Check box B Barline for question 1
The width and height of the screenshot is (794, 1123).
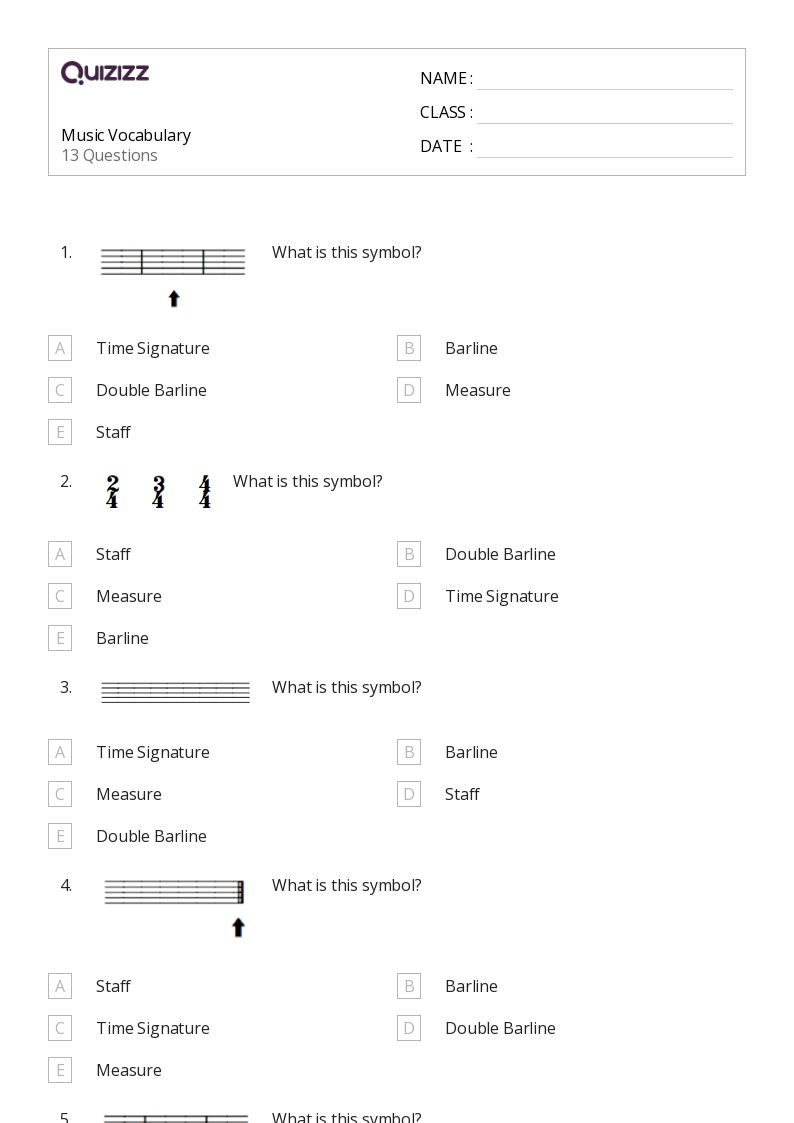(x=408, y=348)
